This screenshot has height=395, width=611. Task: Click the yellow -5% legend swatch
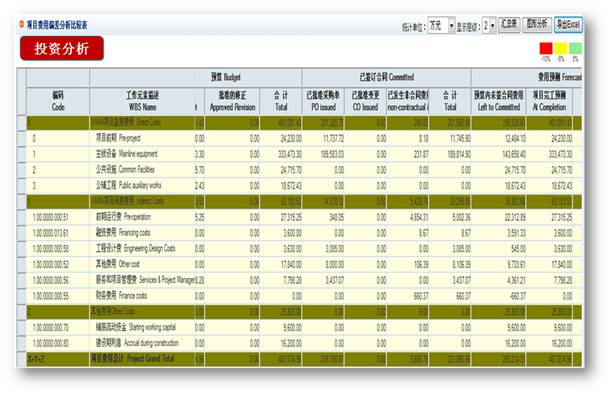(561, 48)
